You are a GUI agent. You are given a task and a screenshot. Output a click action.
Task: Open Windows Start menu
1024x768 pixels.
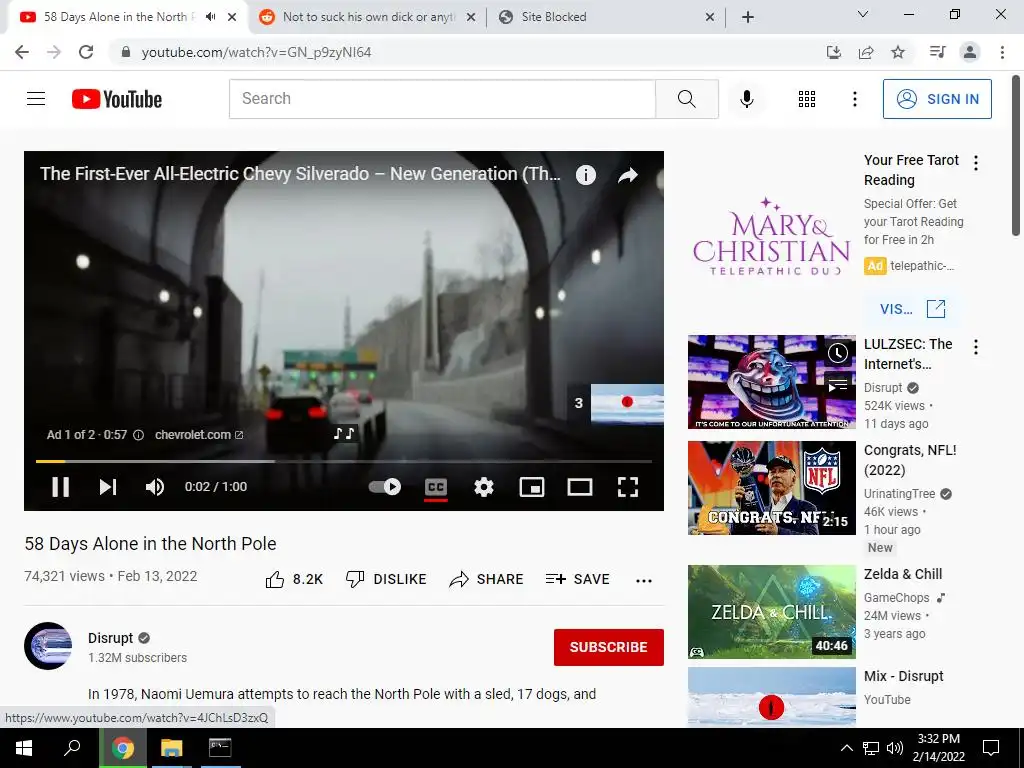(24, 748)
